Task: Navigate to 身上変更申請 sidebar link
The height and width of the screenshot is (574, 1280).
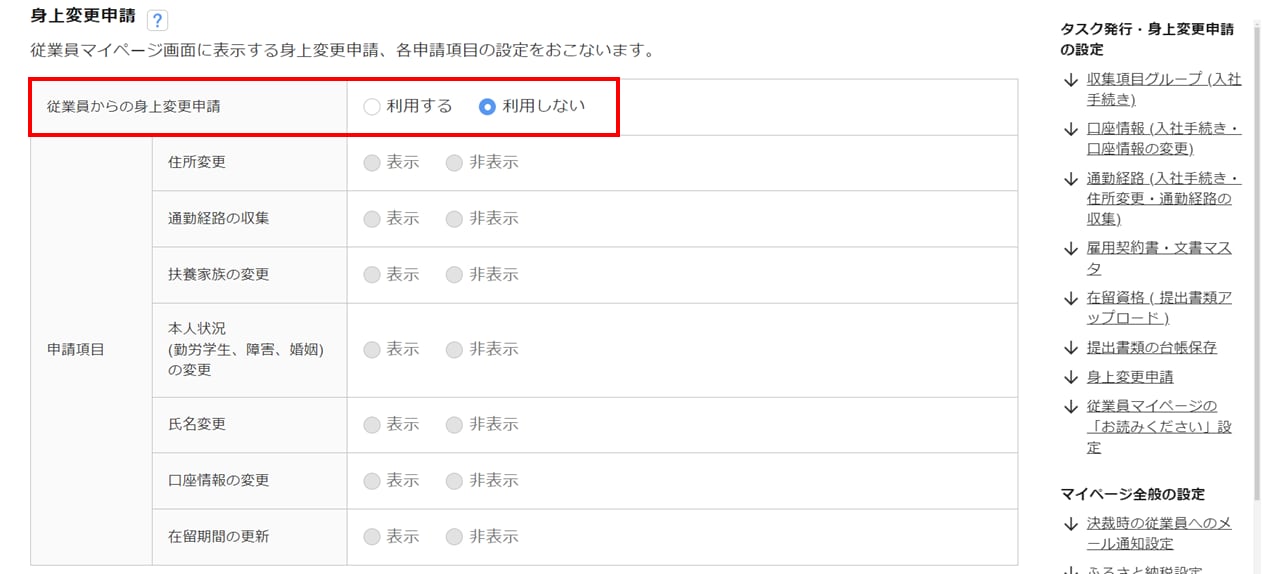Action: click(x=1130, y=377)
